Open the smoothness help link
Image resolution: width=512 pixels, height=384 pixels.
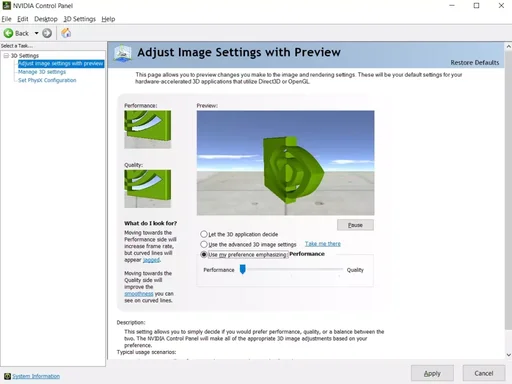pos(139,294)
